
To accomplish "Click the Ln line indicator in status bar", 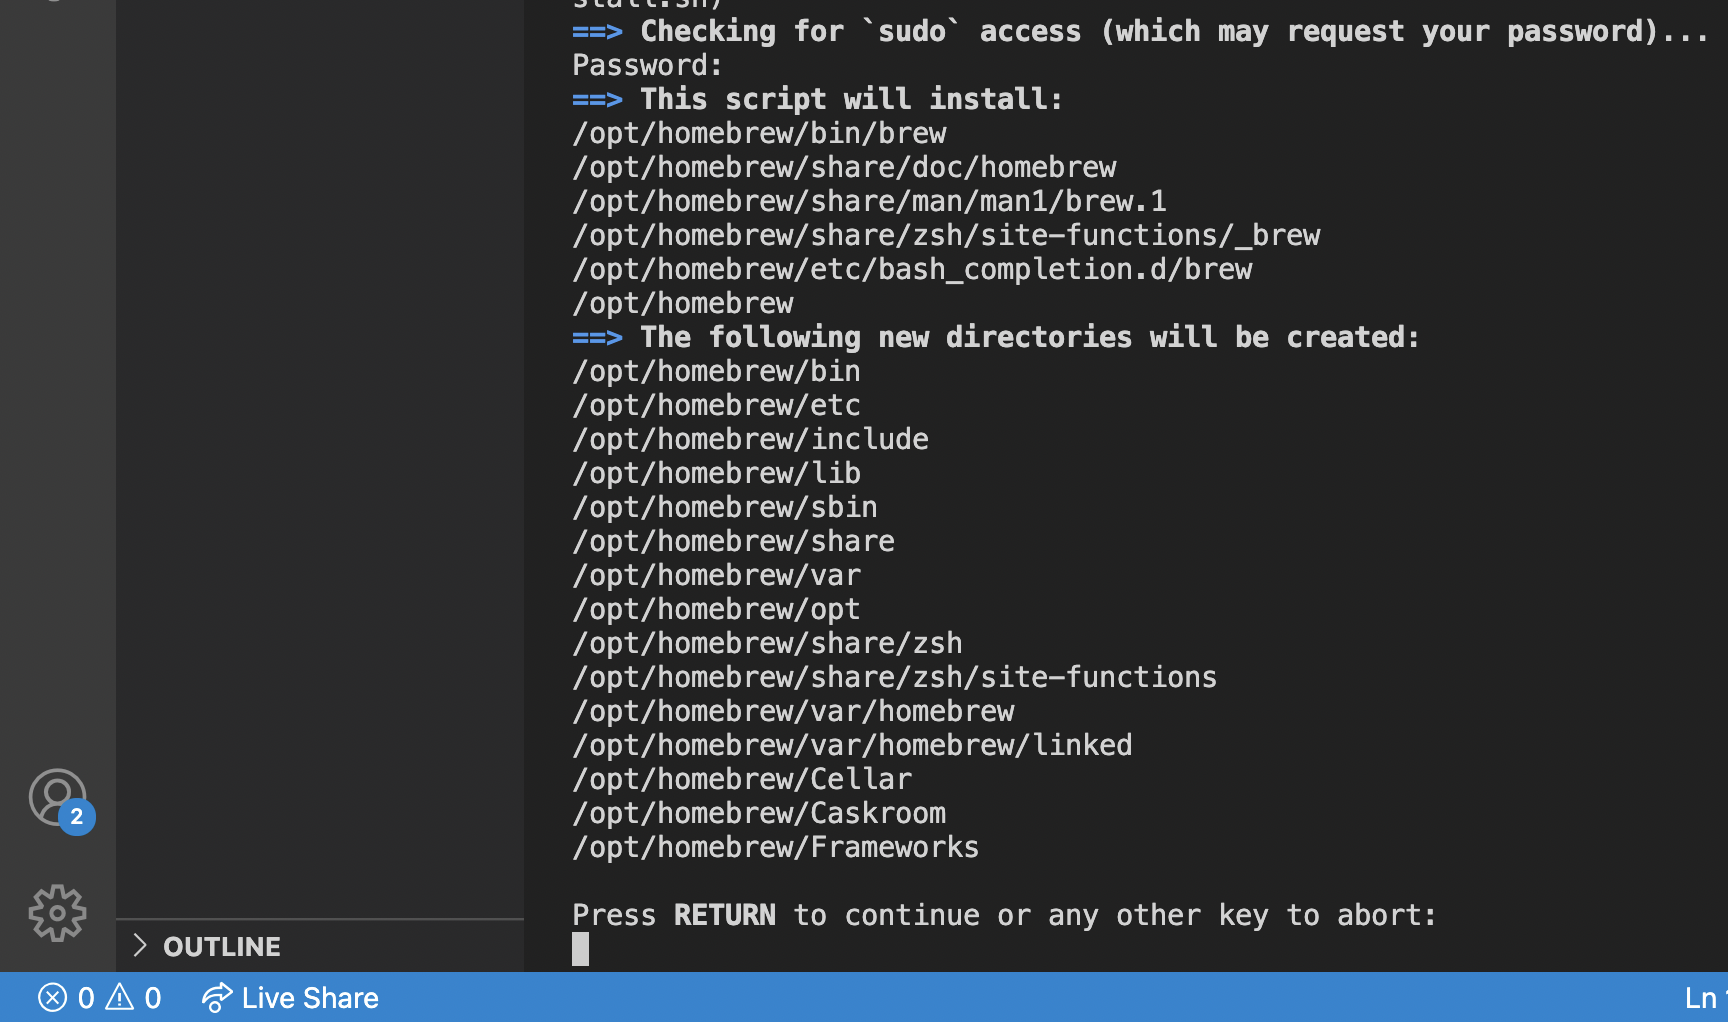I will click(1703, 997).
